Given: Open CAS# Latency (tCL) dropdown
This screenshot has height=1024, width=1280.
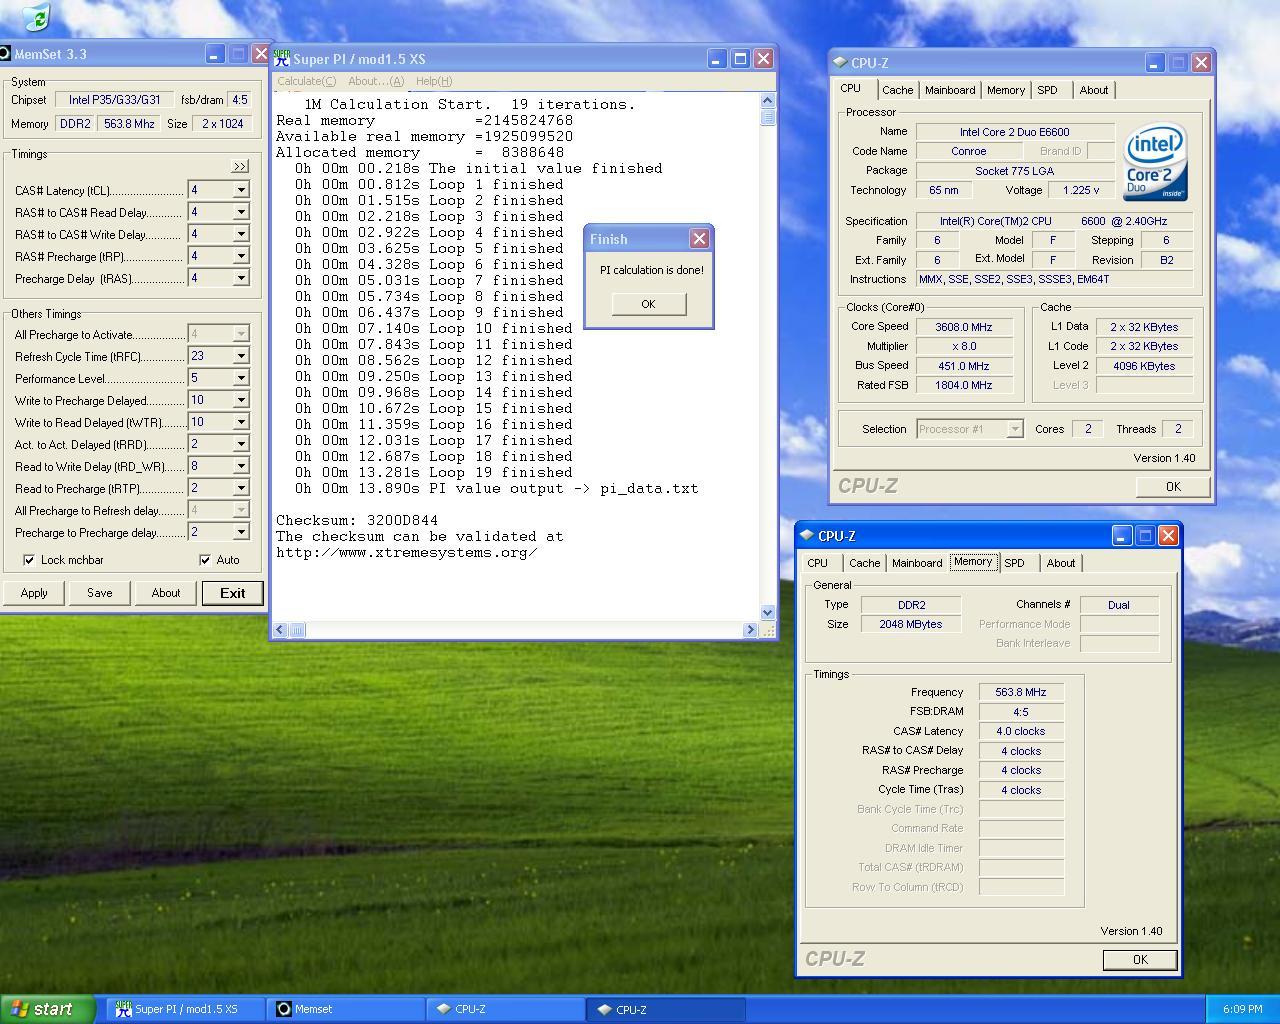Looking at the screenshot, I should pyautogui.click(x=241, y=190).
